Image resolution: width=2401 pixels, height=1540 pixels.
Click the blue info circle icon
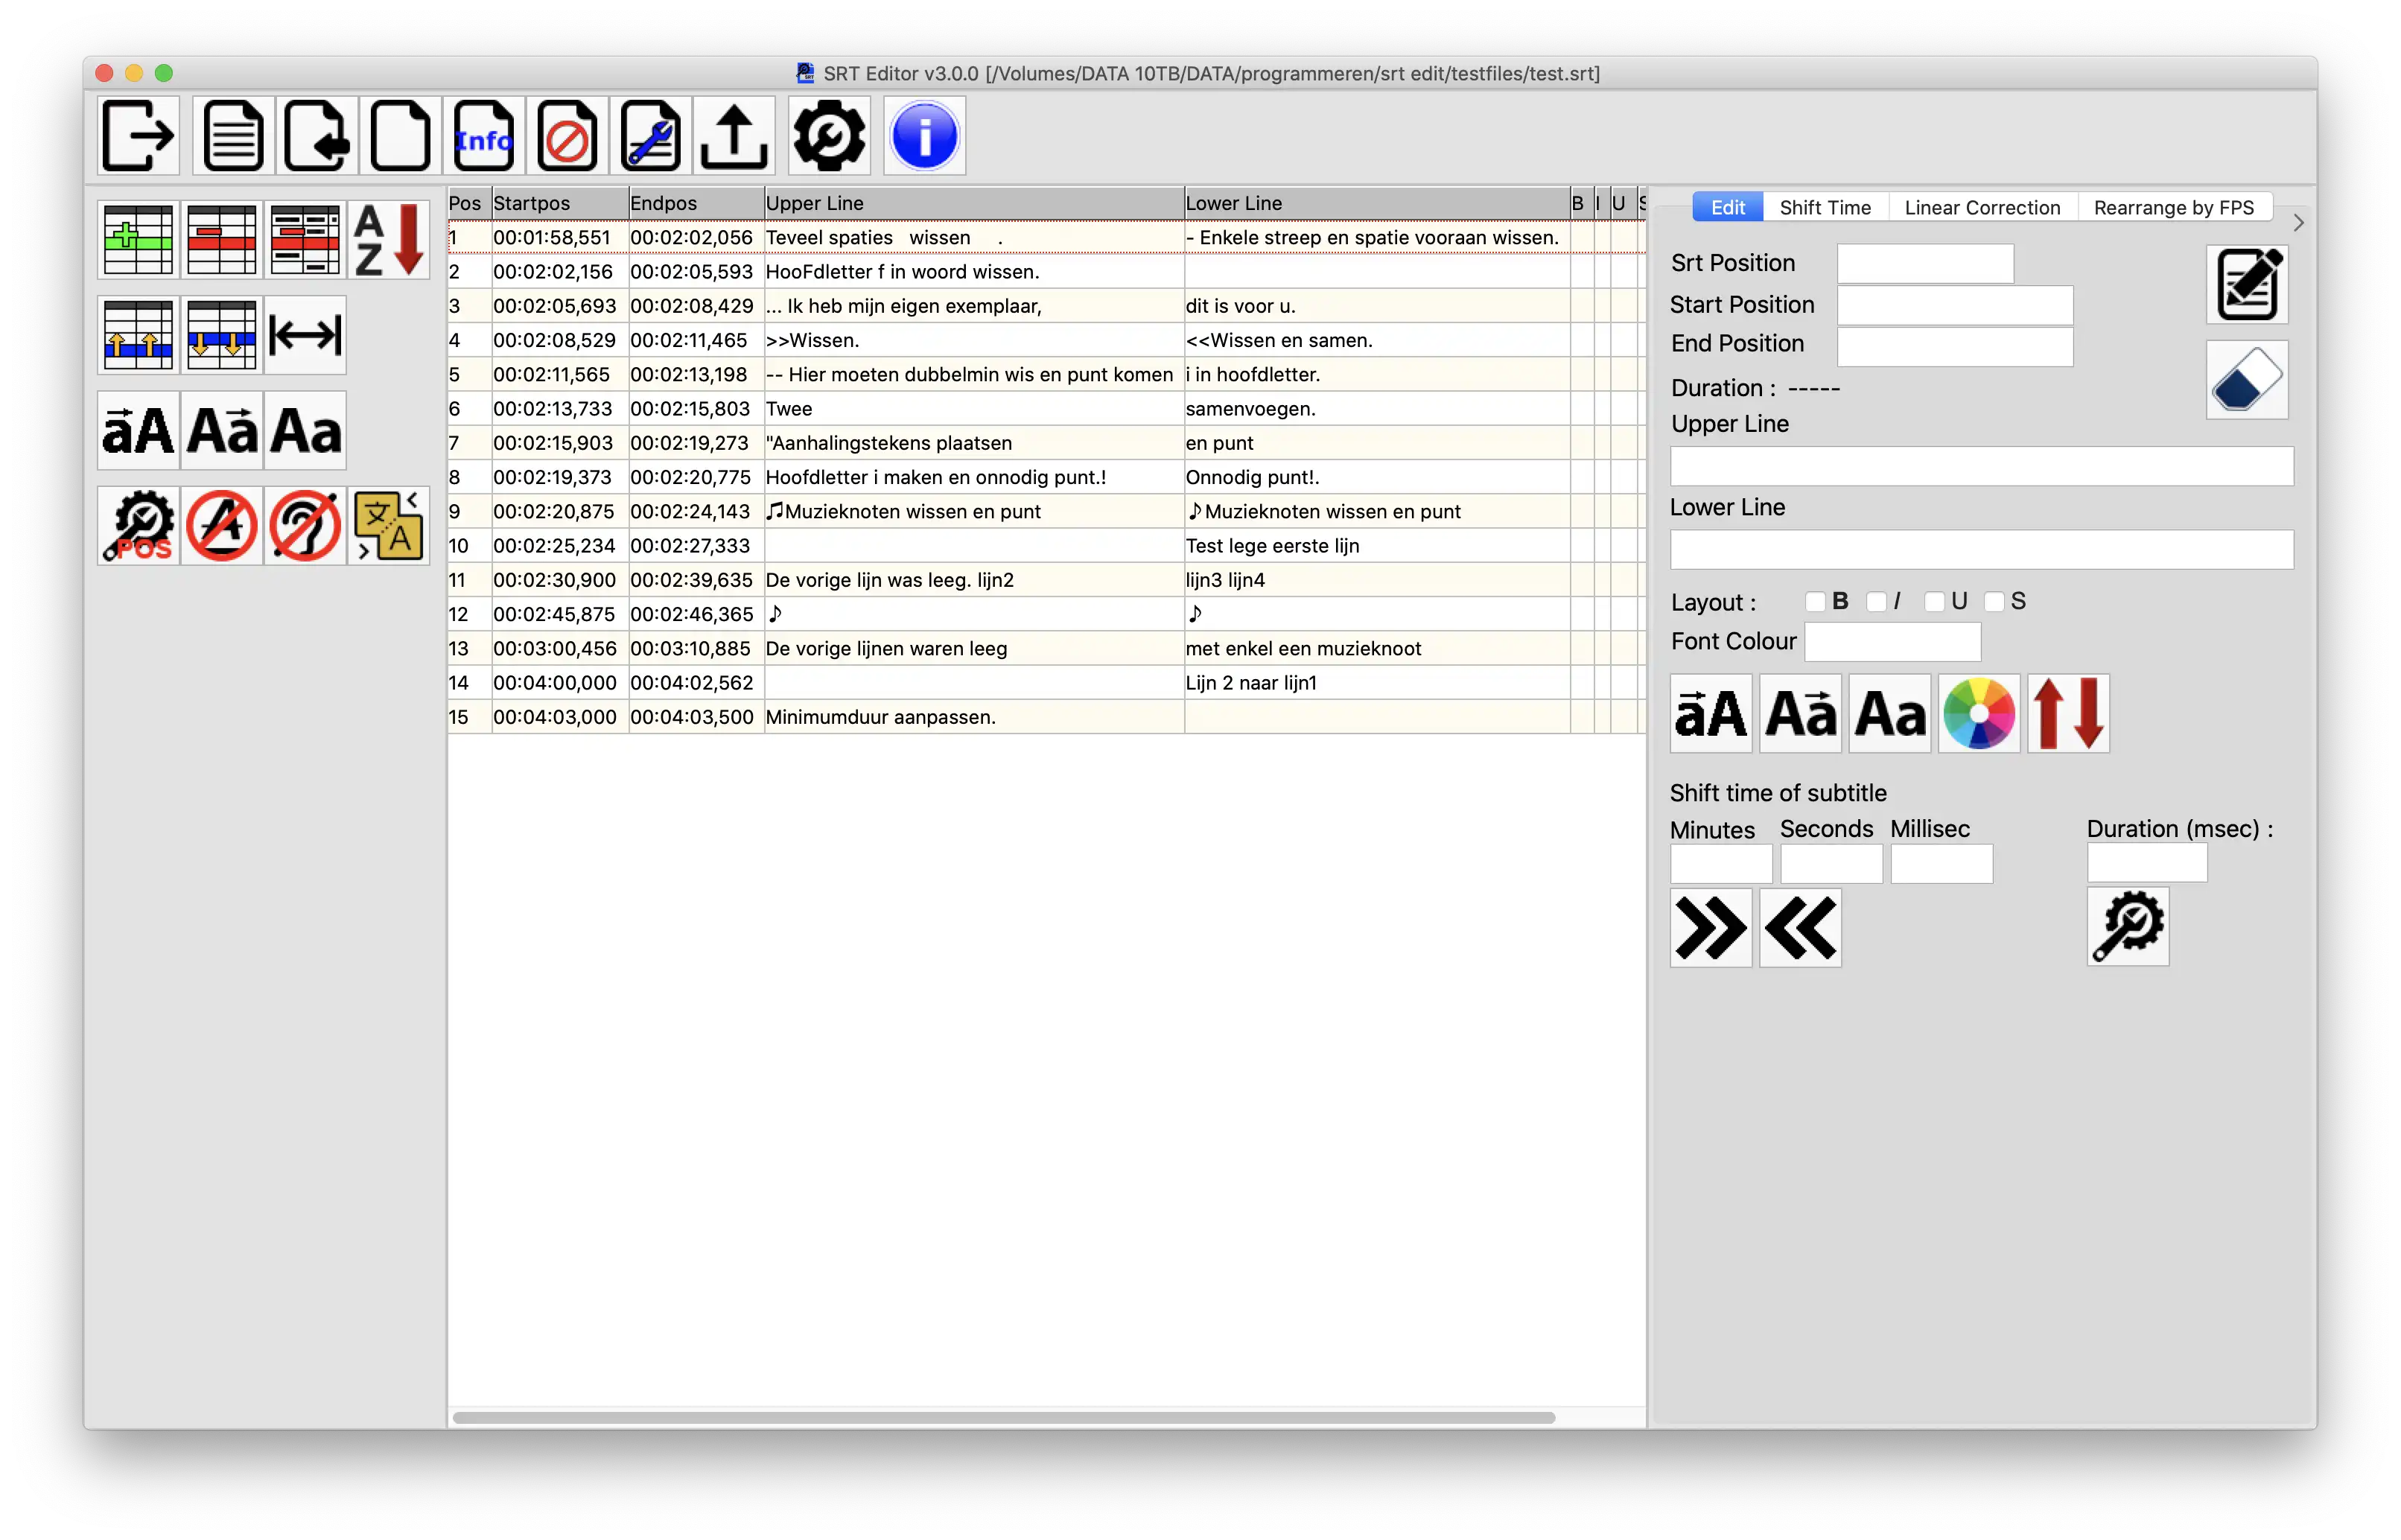pyautogui.click(x=924, y=136)
